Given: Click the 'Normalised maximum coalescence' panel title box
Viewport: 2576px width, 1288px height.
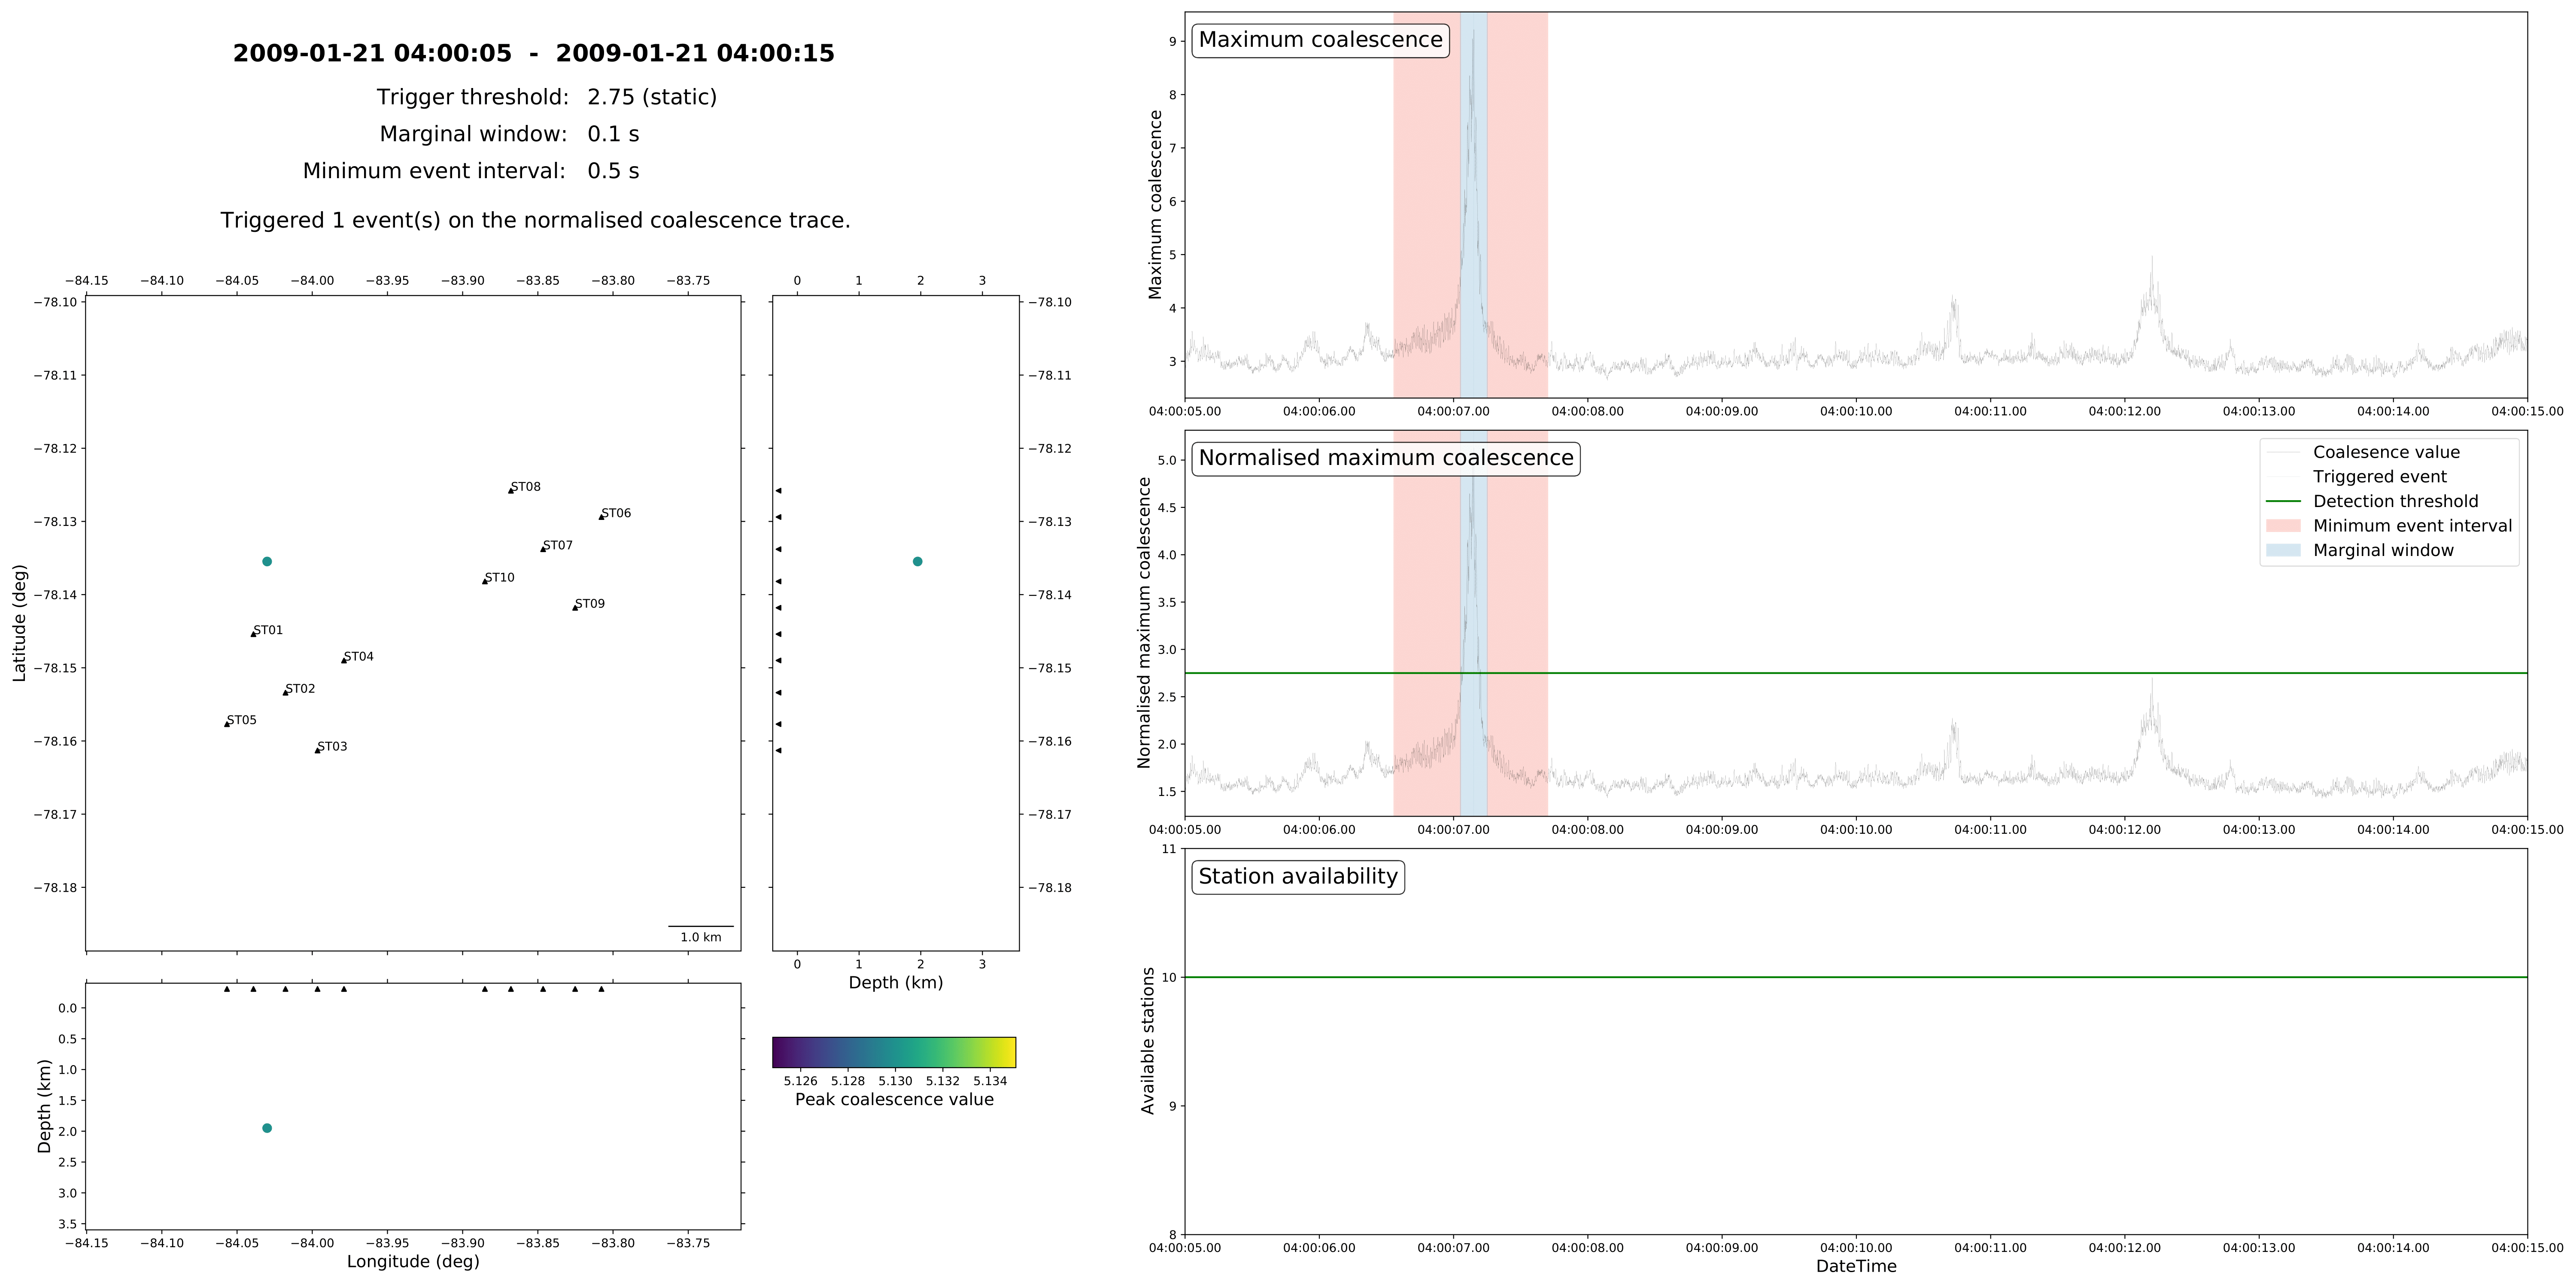Looking at the screenshot, I should [1386, 458].
